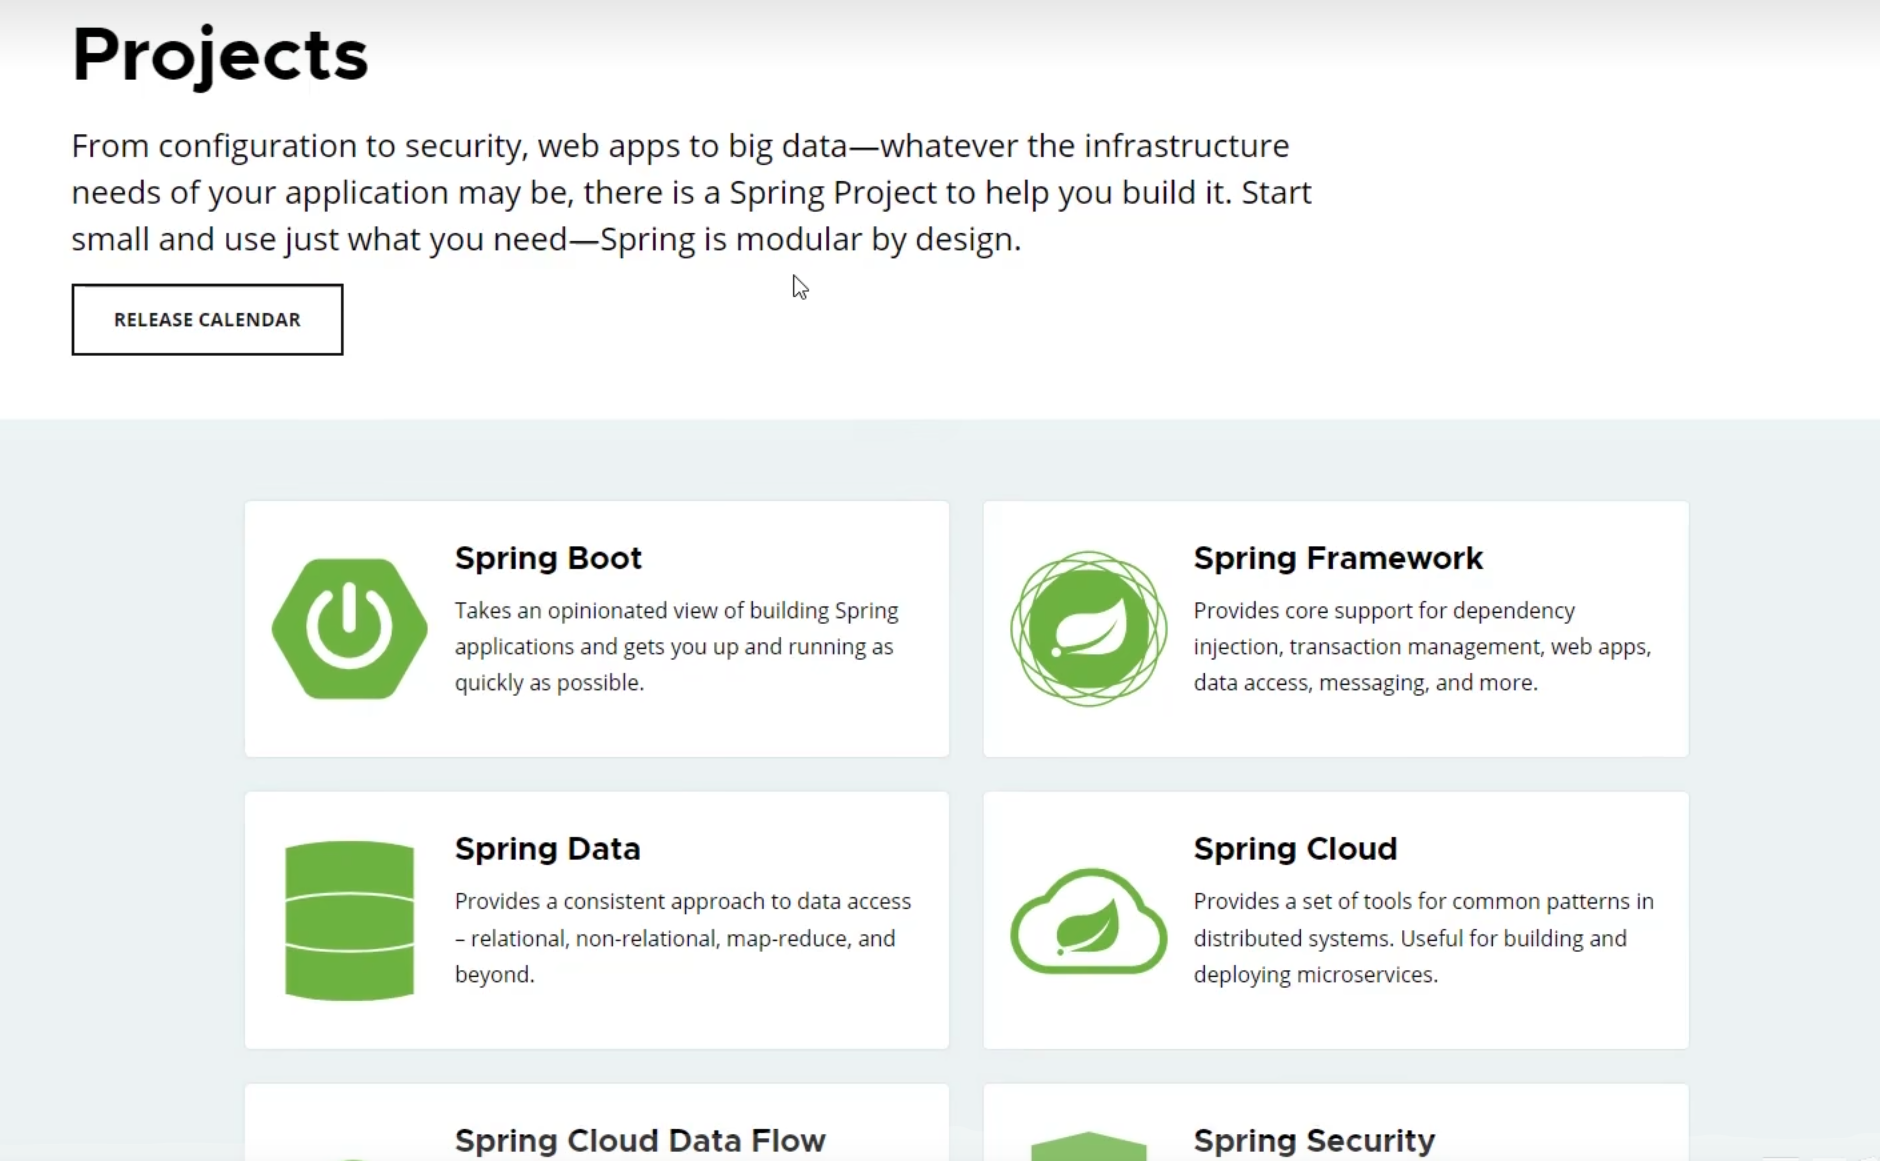
Task: Click the Spring Framework leaf globe icon
Action: click(x=1088, y=628)
